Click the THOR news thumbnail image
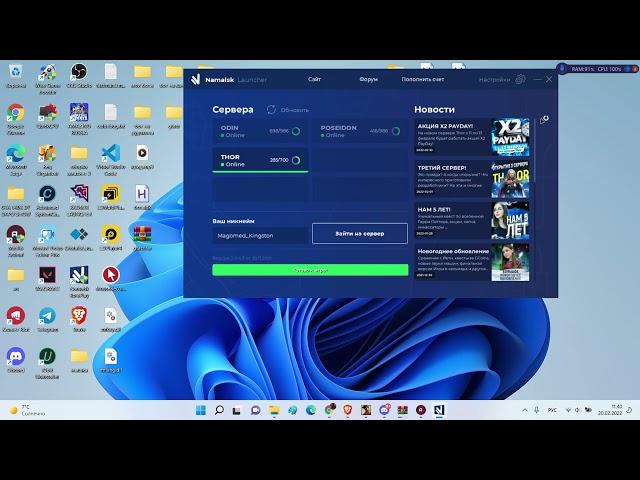This screenshot has height=480, width=640. coord(510,179)
